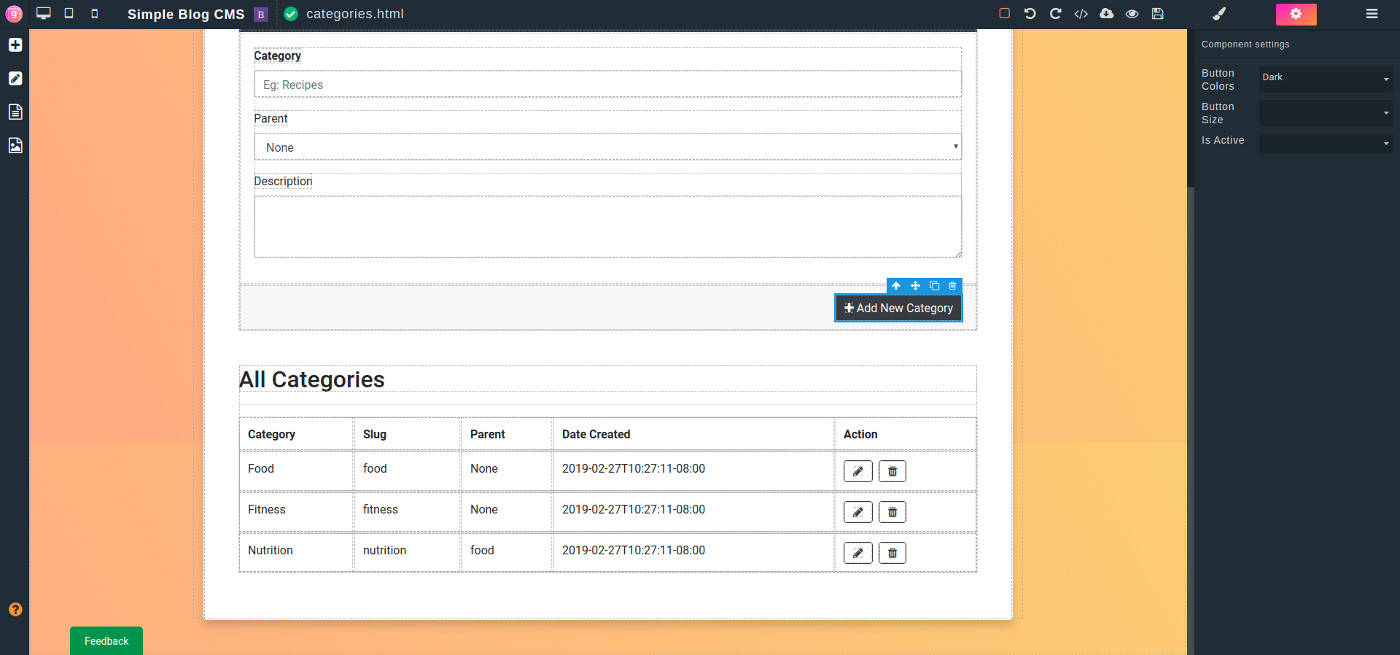The image size is (1400, 655).
Task: Click the Category name input field
Action: tap(607, 85)
